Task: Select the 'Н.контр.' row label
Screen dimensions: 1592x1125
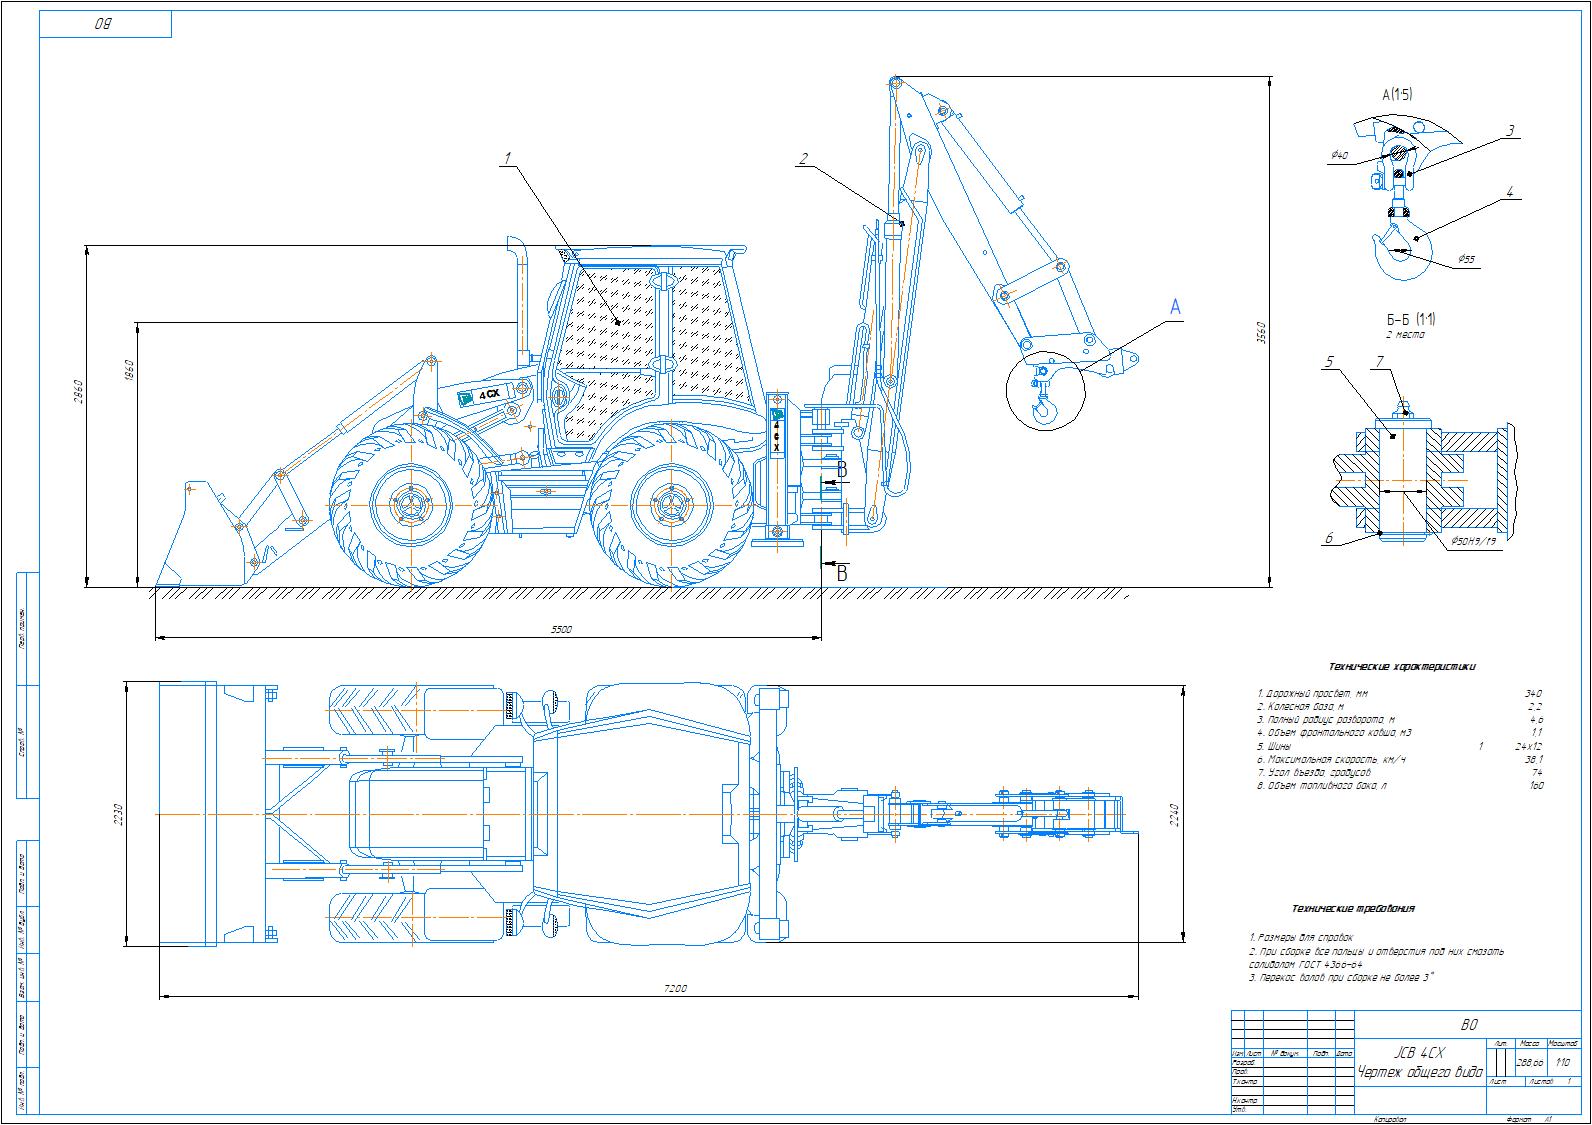Action: pyautogui.click(x=1245, y=1100)
